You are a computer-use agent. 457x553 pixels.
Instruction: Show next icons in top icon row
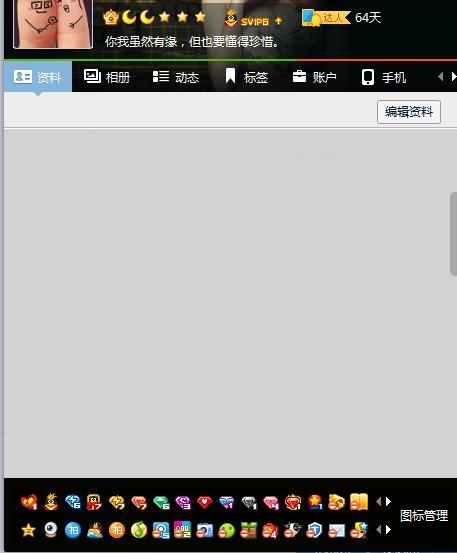pyautogui.click(x=388, y=502)
